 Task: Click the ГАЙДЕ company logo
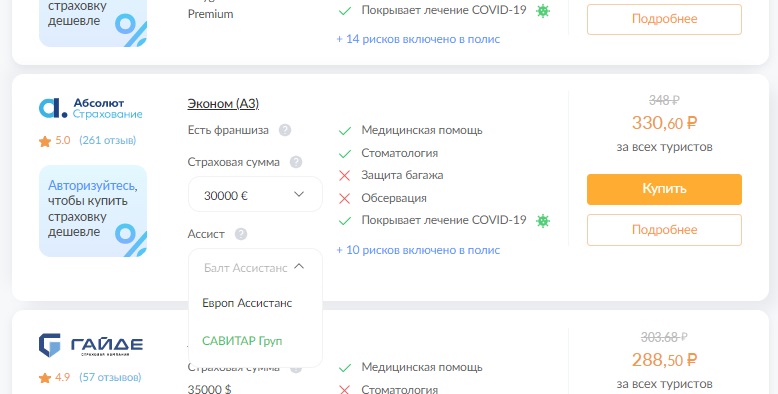(91, 345)
